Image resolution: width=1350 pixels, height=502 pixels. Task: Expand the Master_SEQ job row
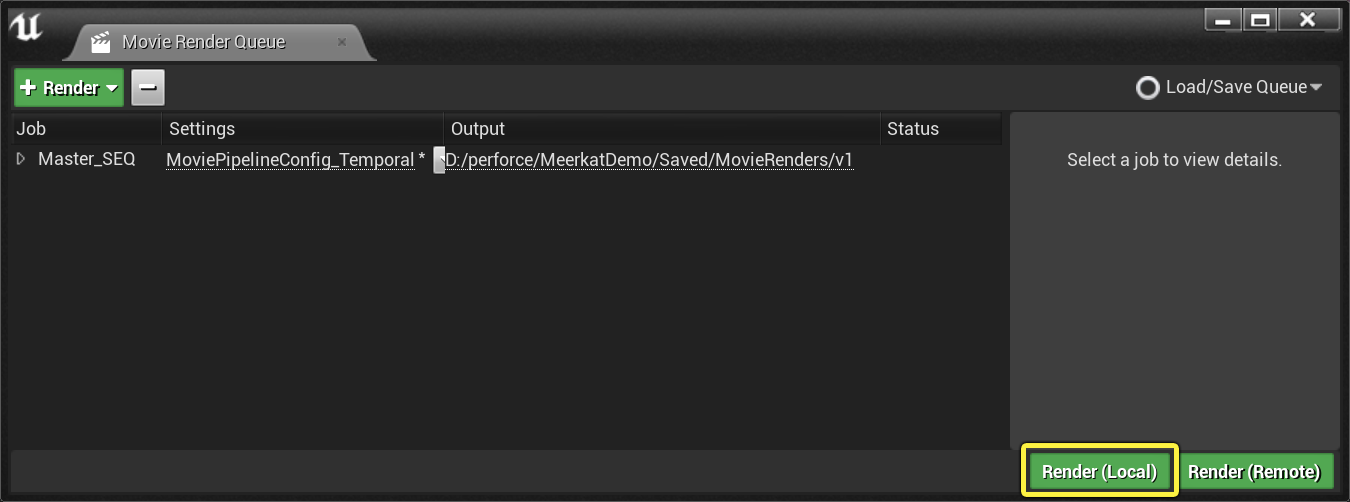(x=22, y=159)
